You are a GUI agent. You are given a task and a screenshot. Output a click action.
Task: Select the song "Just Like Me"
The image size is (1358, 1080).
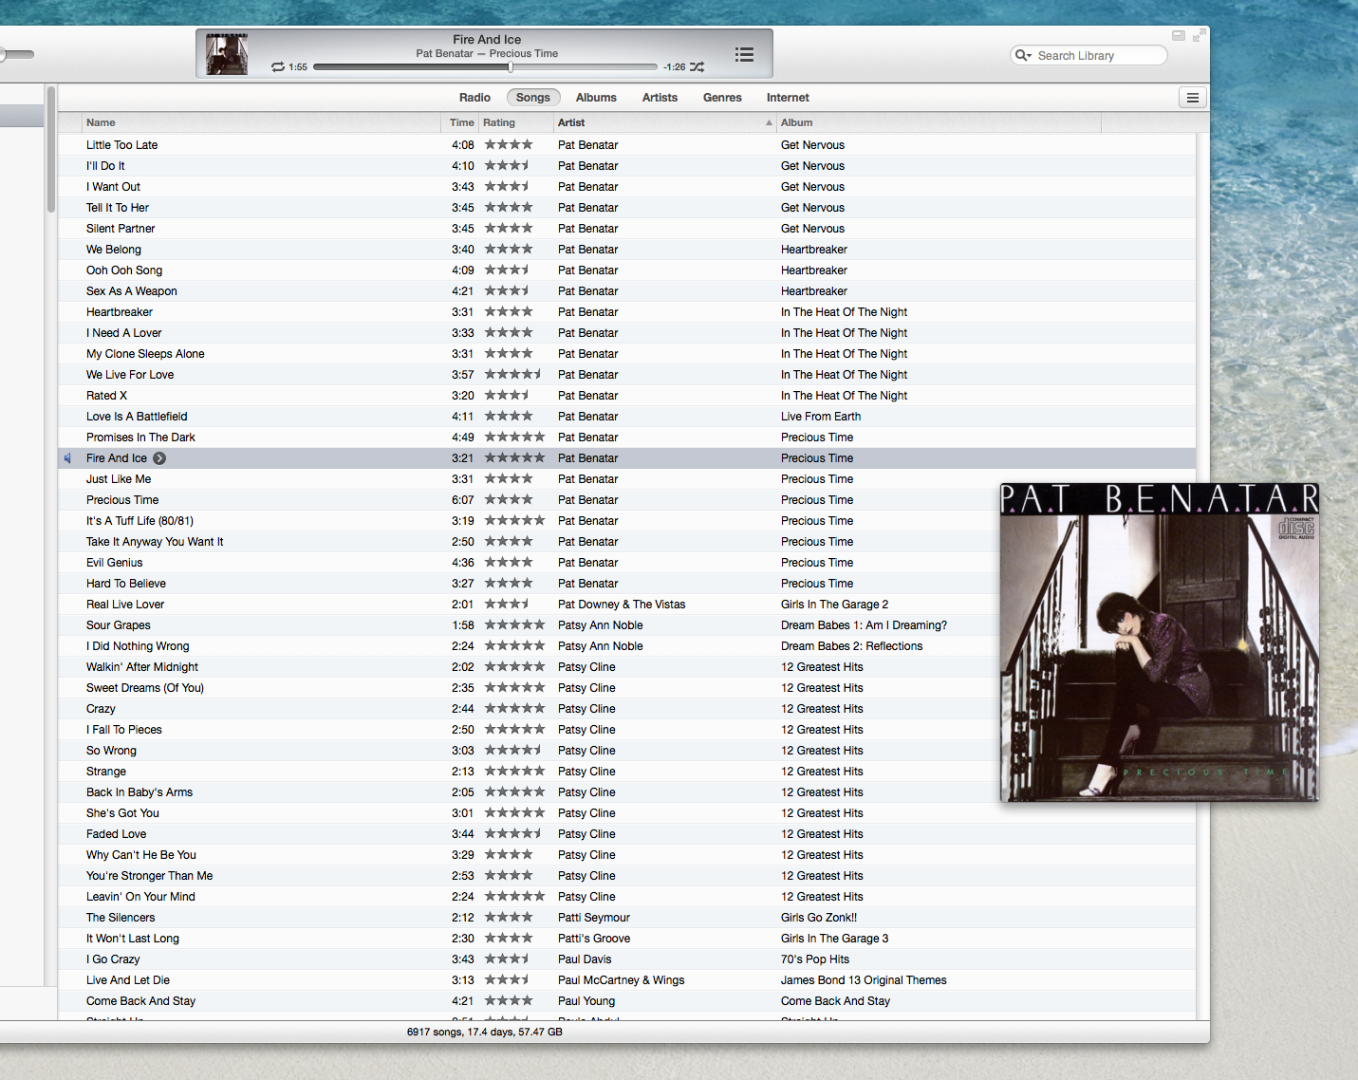[x=118, y=479]
